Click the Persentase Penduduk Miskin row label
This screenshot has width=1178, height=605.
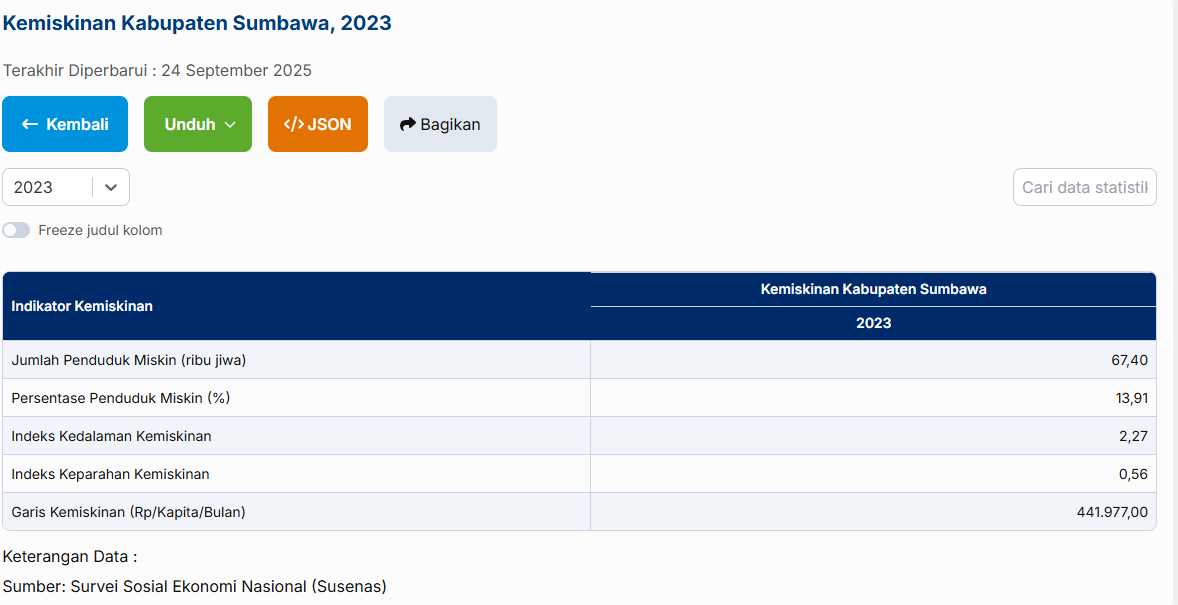point(120,398)
